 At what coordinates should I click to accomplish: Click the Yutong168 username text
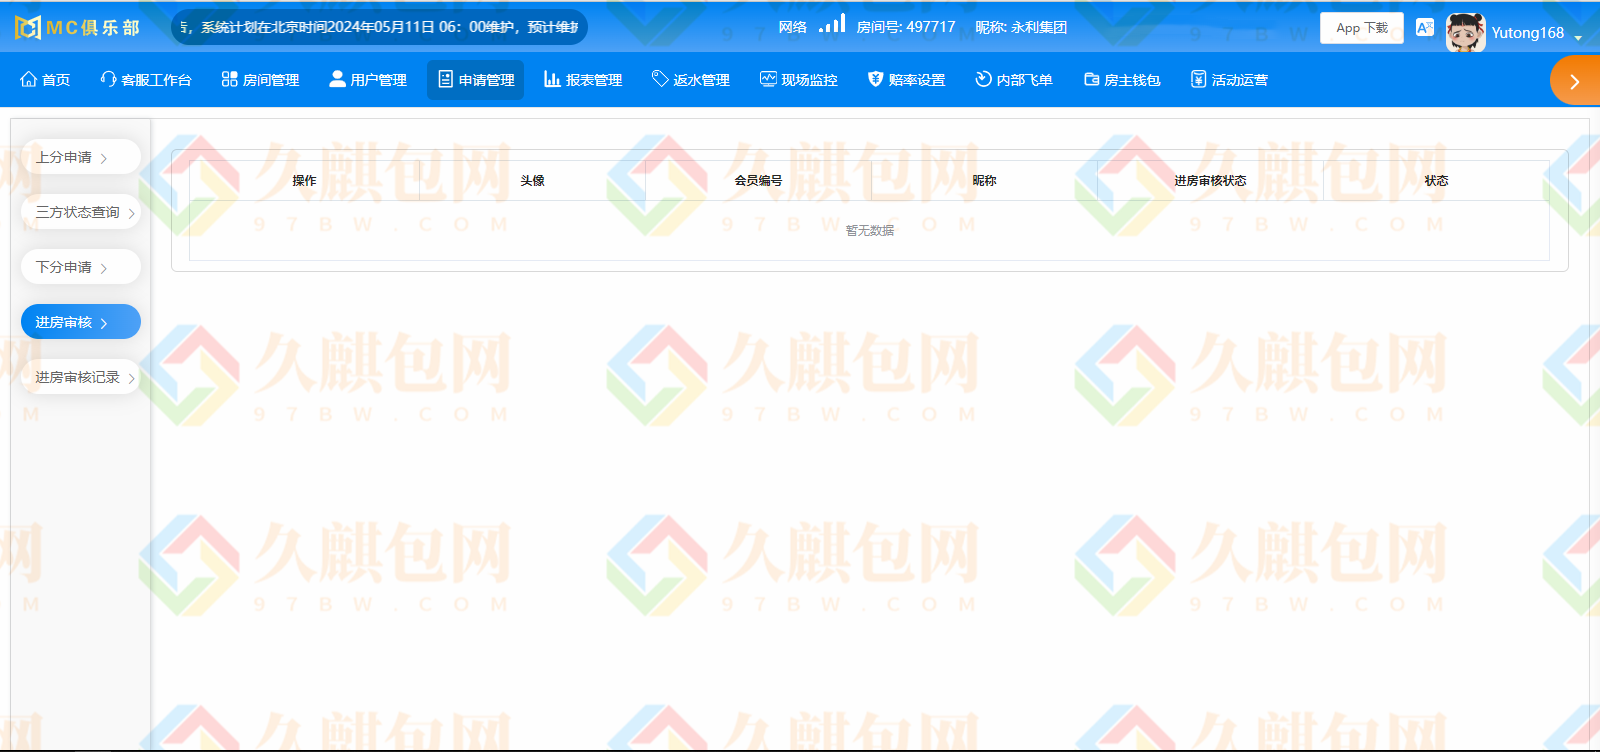(x=1528, y=32)
